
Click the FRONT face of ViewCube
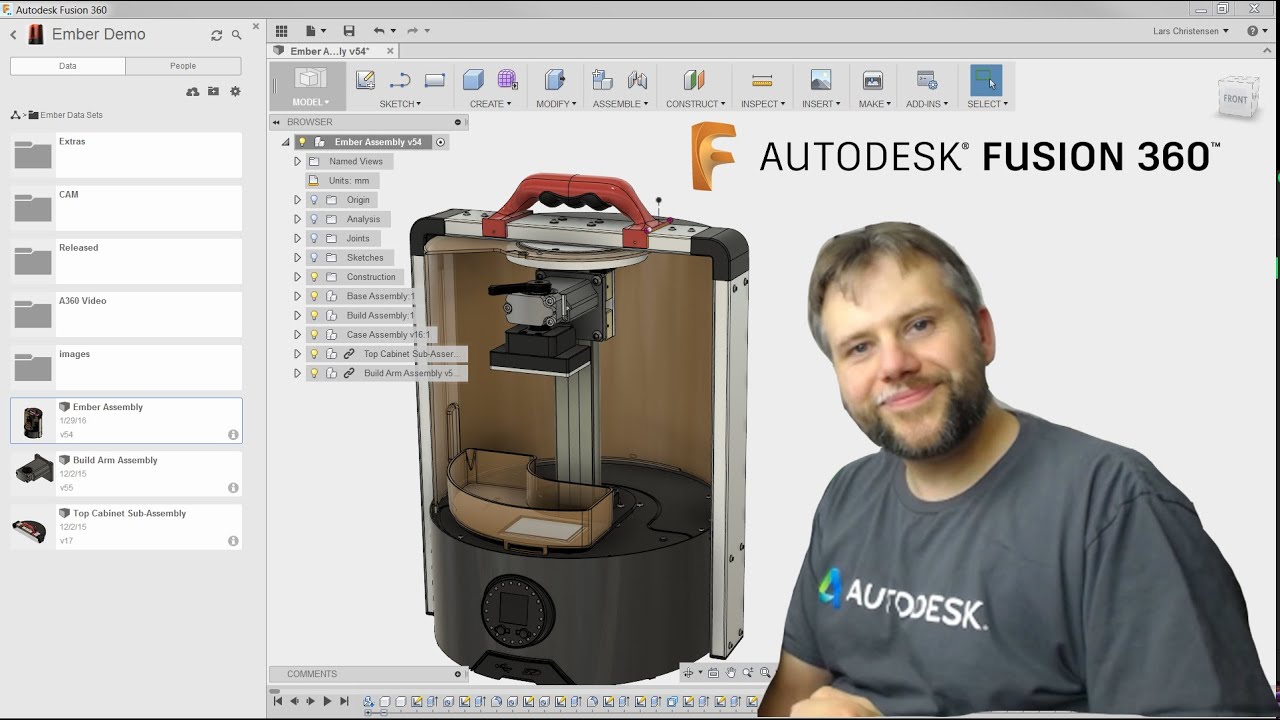(x=1235, y=99)
